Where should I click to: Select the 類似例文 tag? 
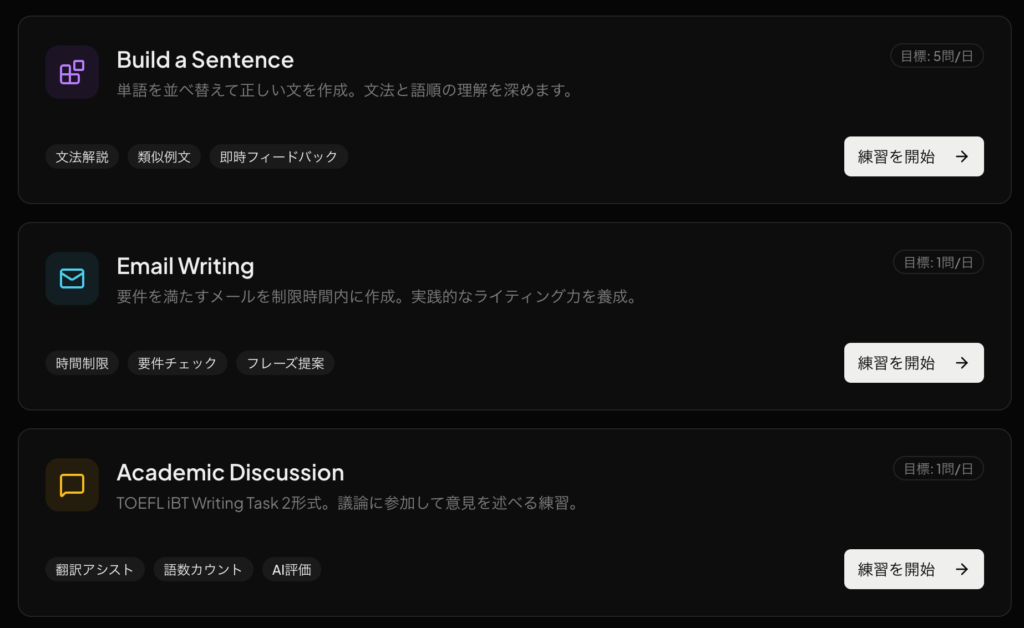(163, 156)
